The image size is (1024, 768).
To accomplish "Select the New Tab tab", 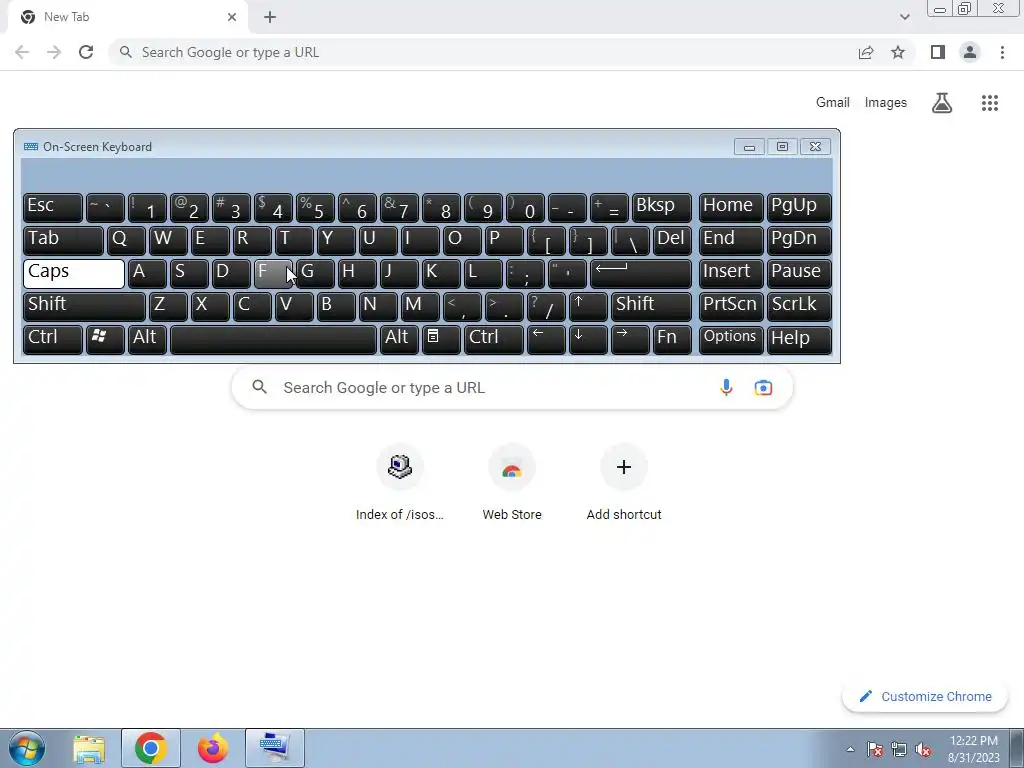I will 128,17.
